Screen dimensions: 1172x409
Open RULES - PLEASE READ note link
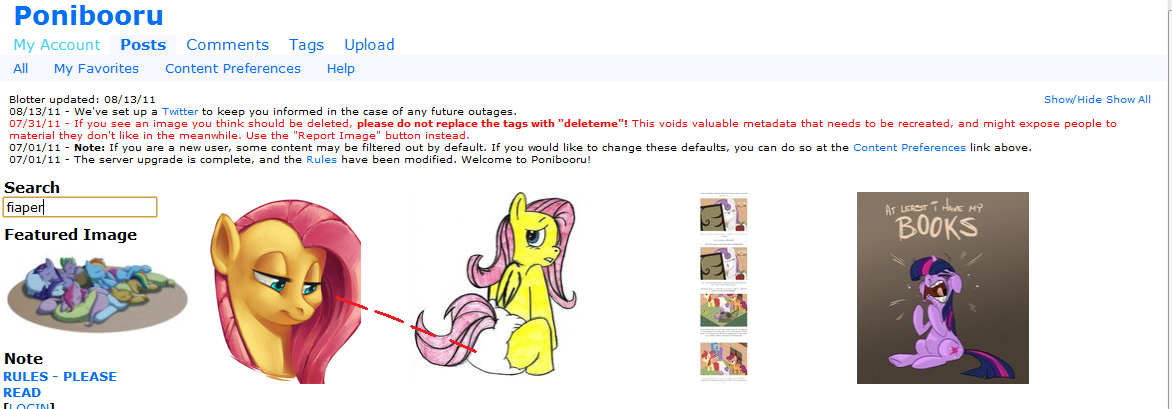click(x=60, y=384)
